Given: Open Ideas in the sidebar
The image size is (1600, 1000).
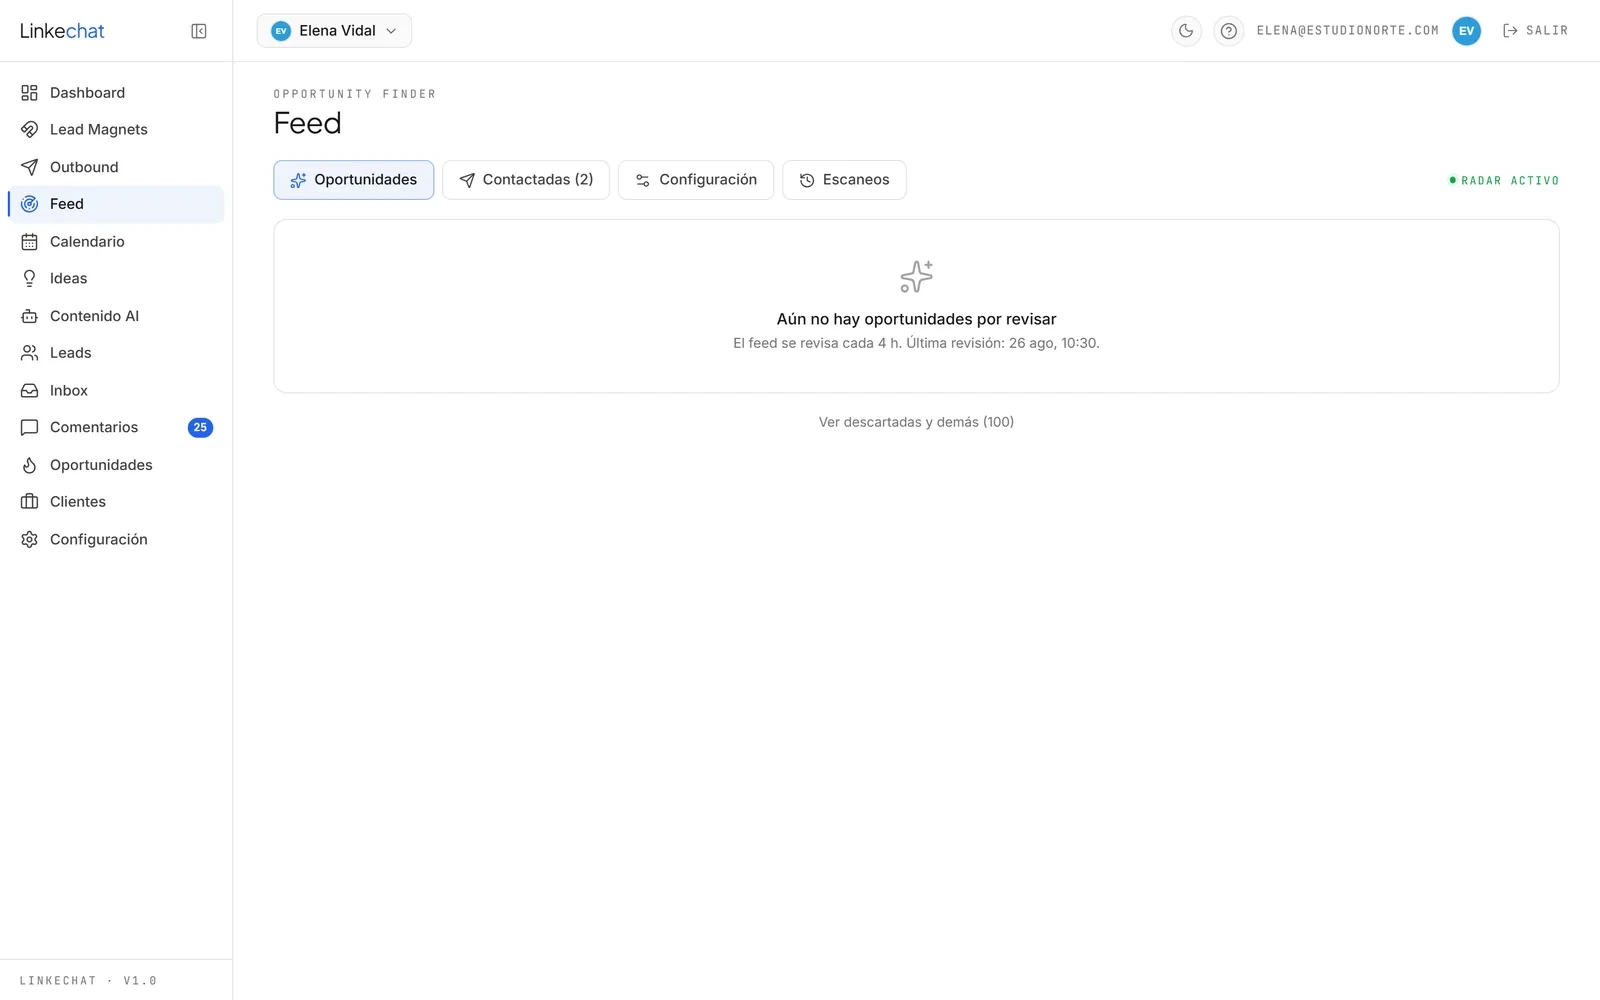Looking at the screenshot, I should (116, 279).
